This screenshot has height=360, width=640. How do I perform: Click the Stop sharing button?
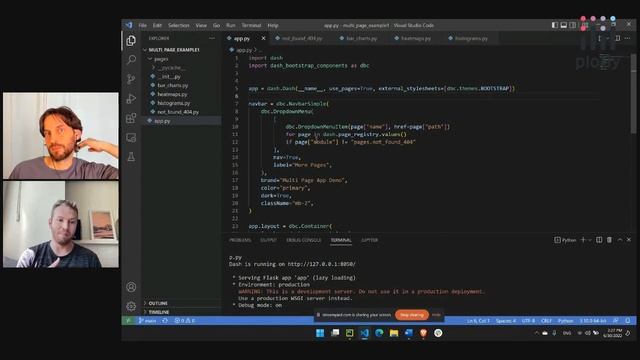411,315
